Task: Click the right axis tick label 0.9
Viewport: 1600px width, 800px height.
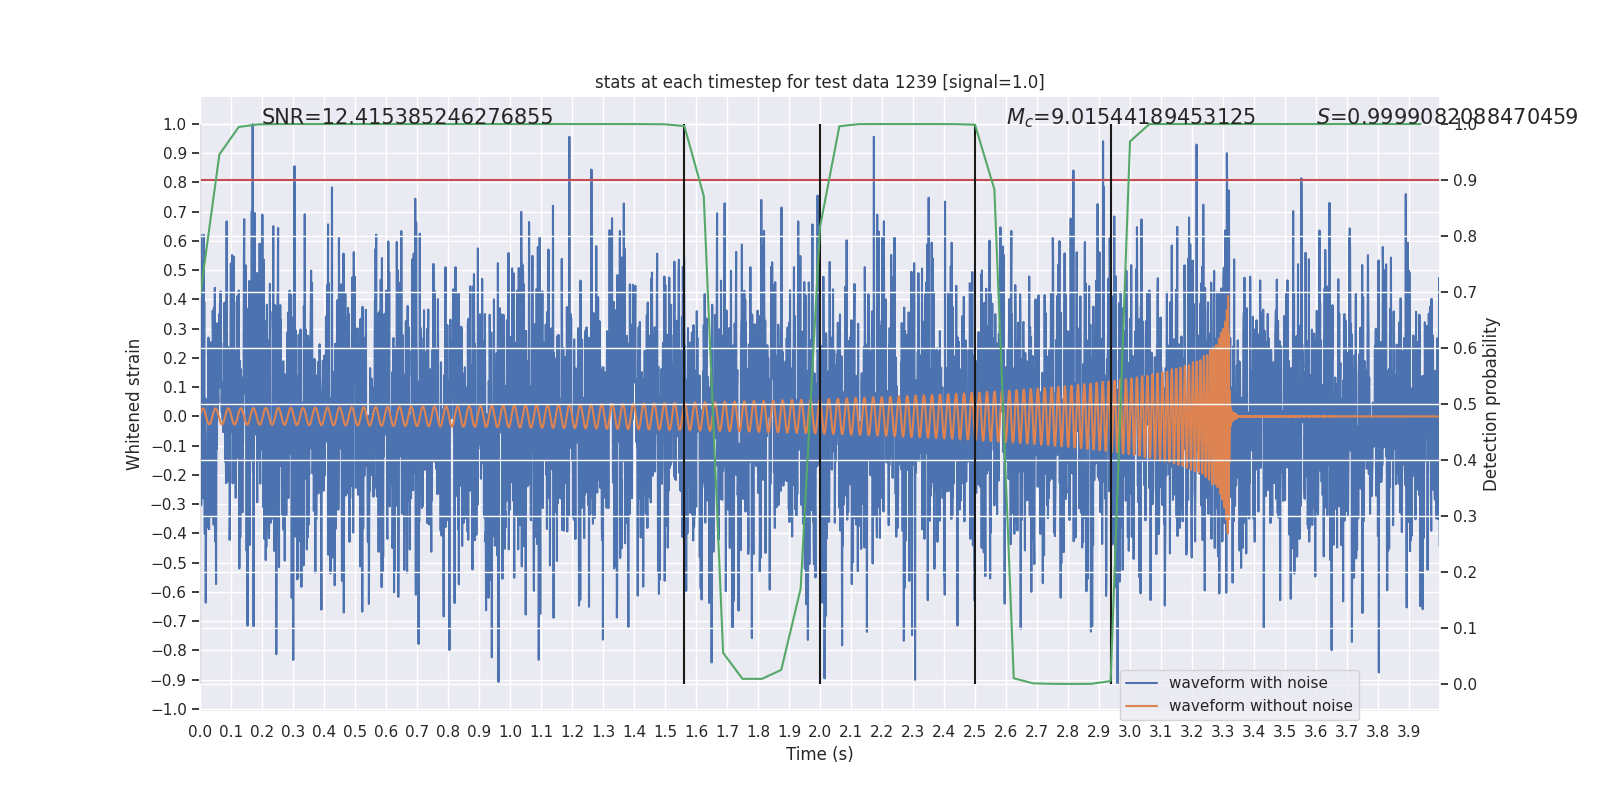Action: tap(1465, 180)
